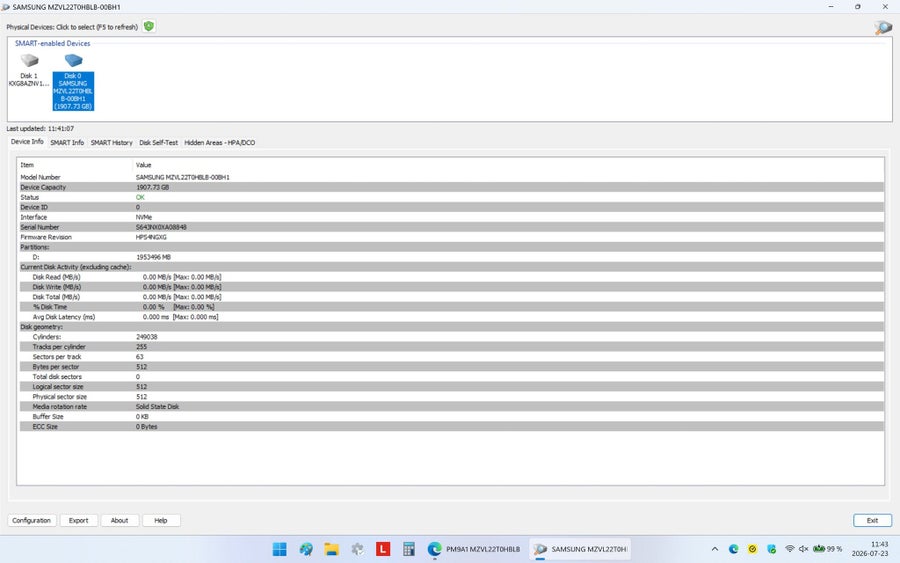The image size is (900, 563).
Task: Select the Cylinders row
Action: 451,337
